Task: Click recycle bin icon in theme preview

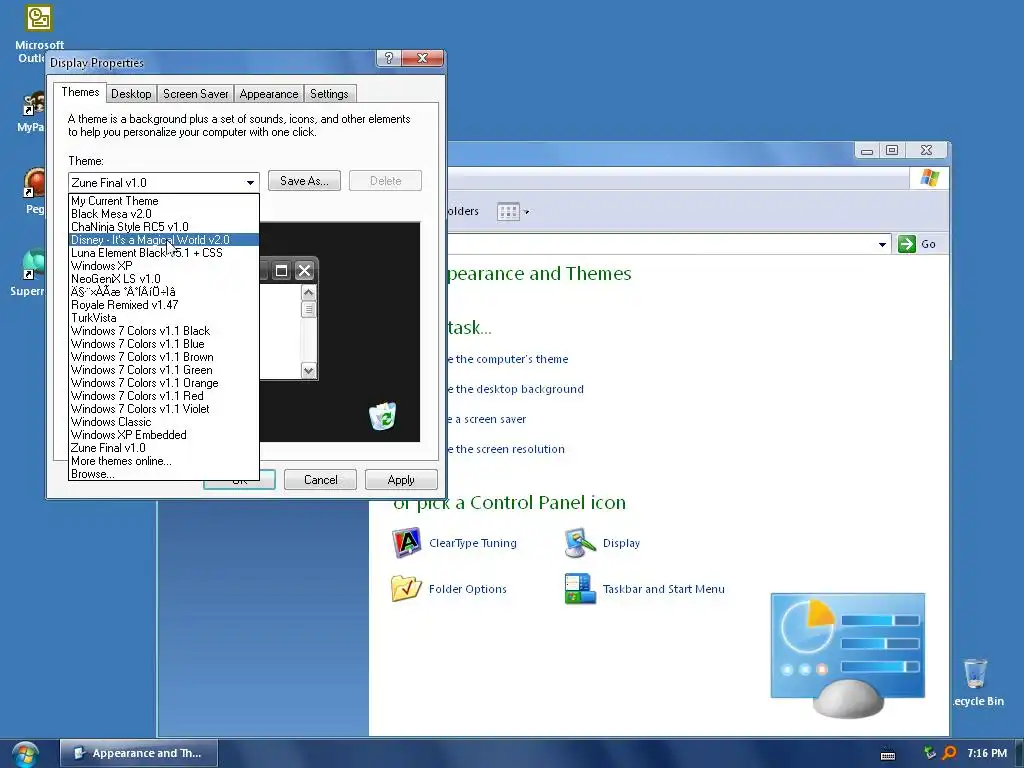Action: point(383,416)
